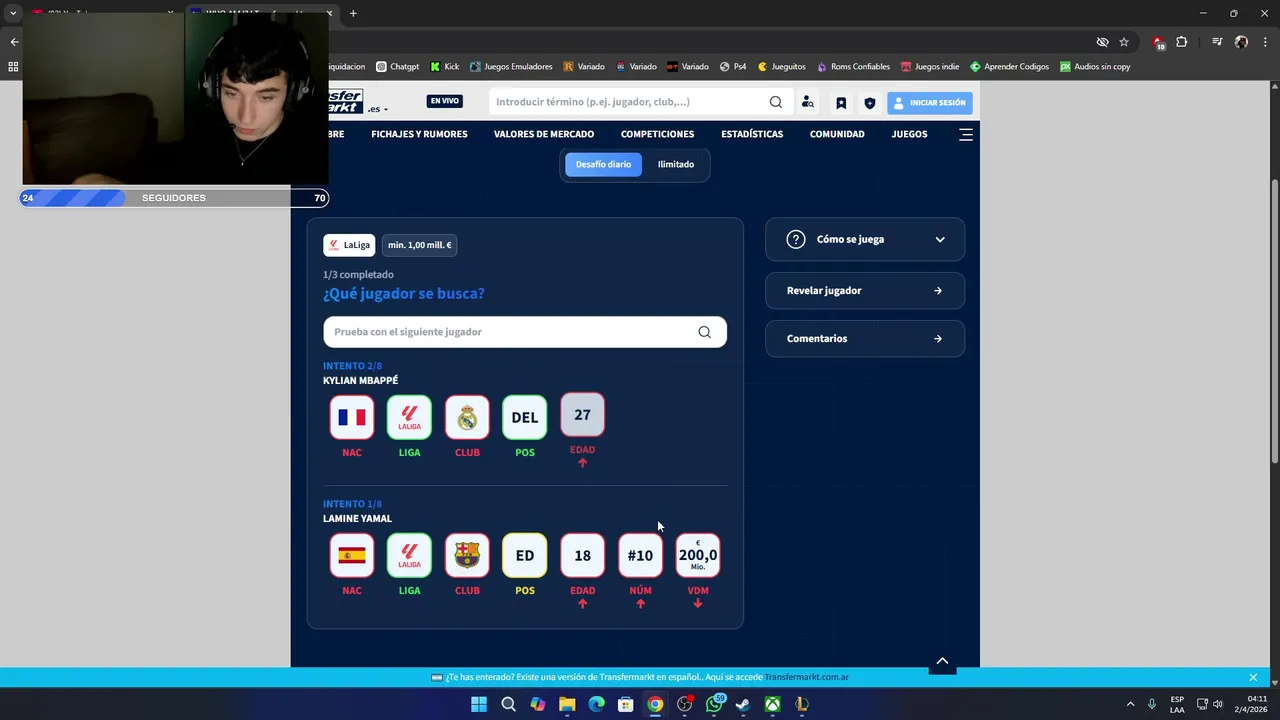
Task: Open Windows Start menu
Action: point(479,704)
